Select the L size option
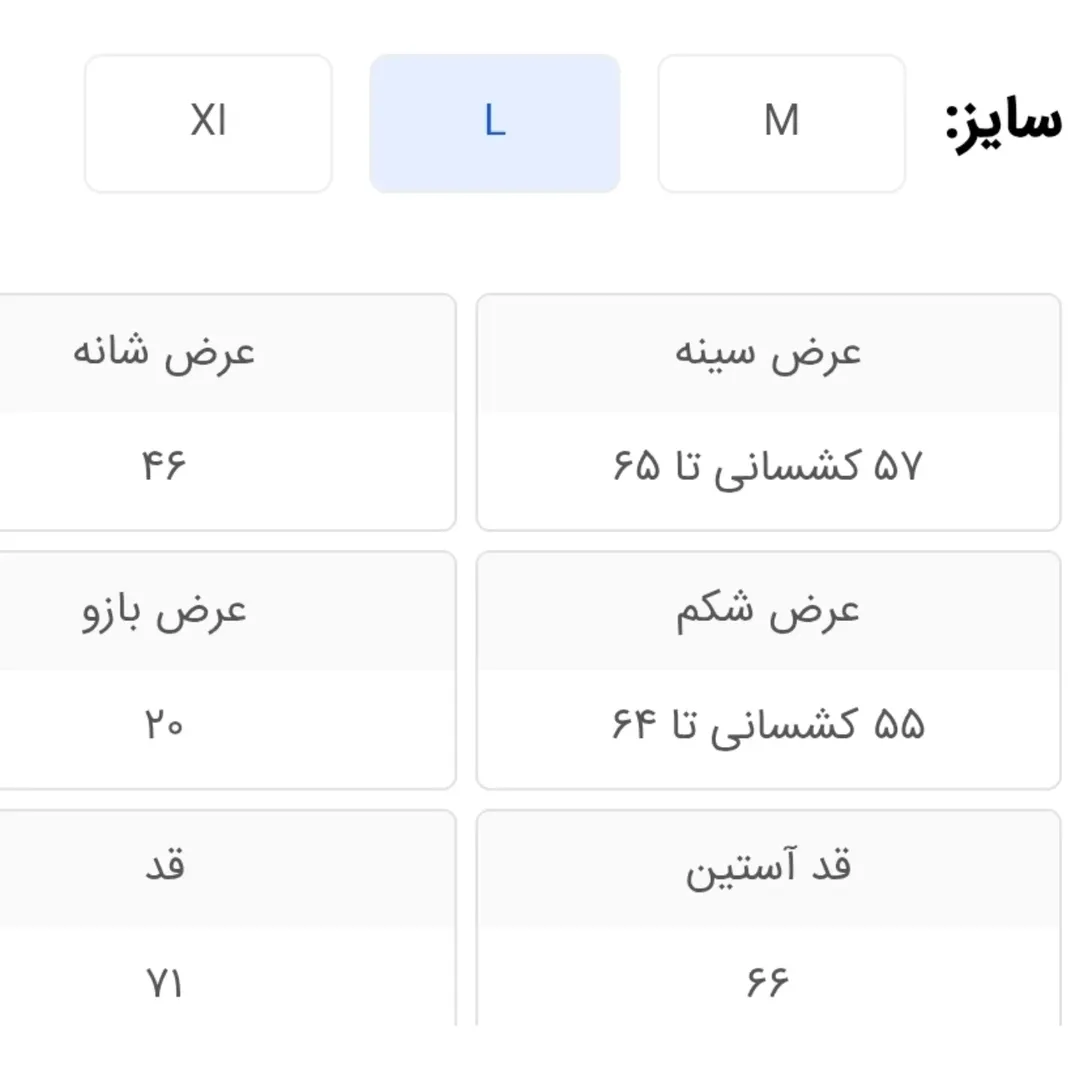 pyautogui.click(x=495, y=123)
